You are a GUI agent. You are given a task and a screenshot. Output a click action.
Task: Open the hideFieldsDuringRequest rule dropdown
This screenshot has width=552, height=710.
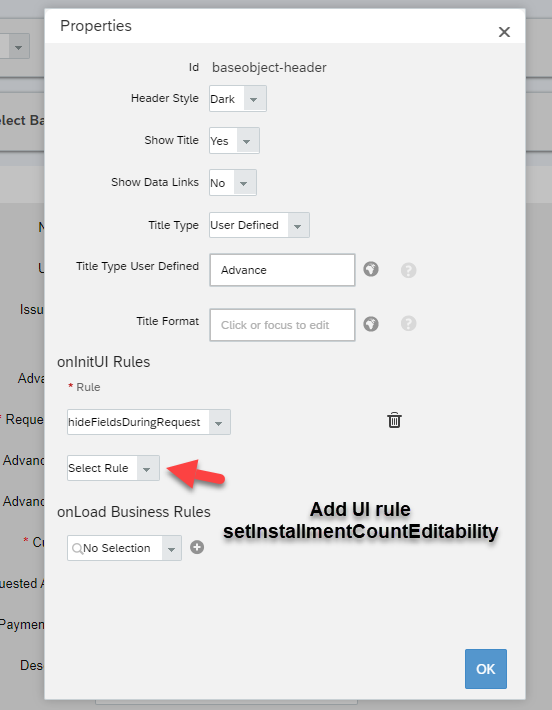[149, 422]
